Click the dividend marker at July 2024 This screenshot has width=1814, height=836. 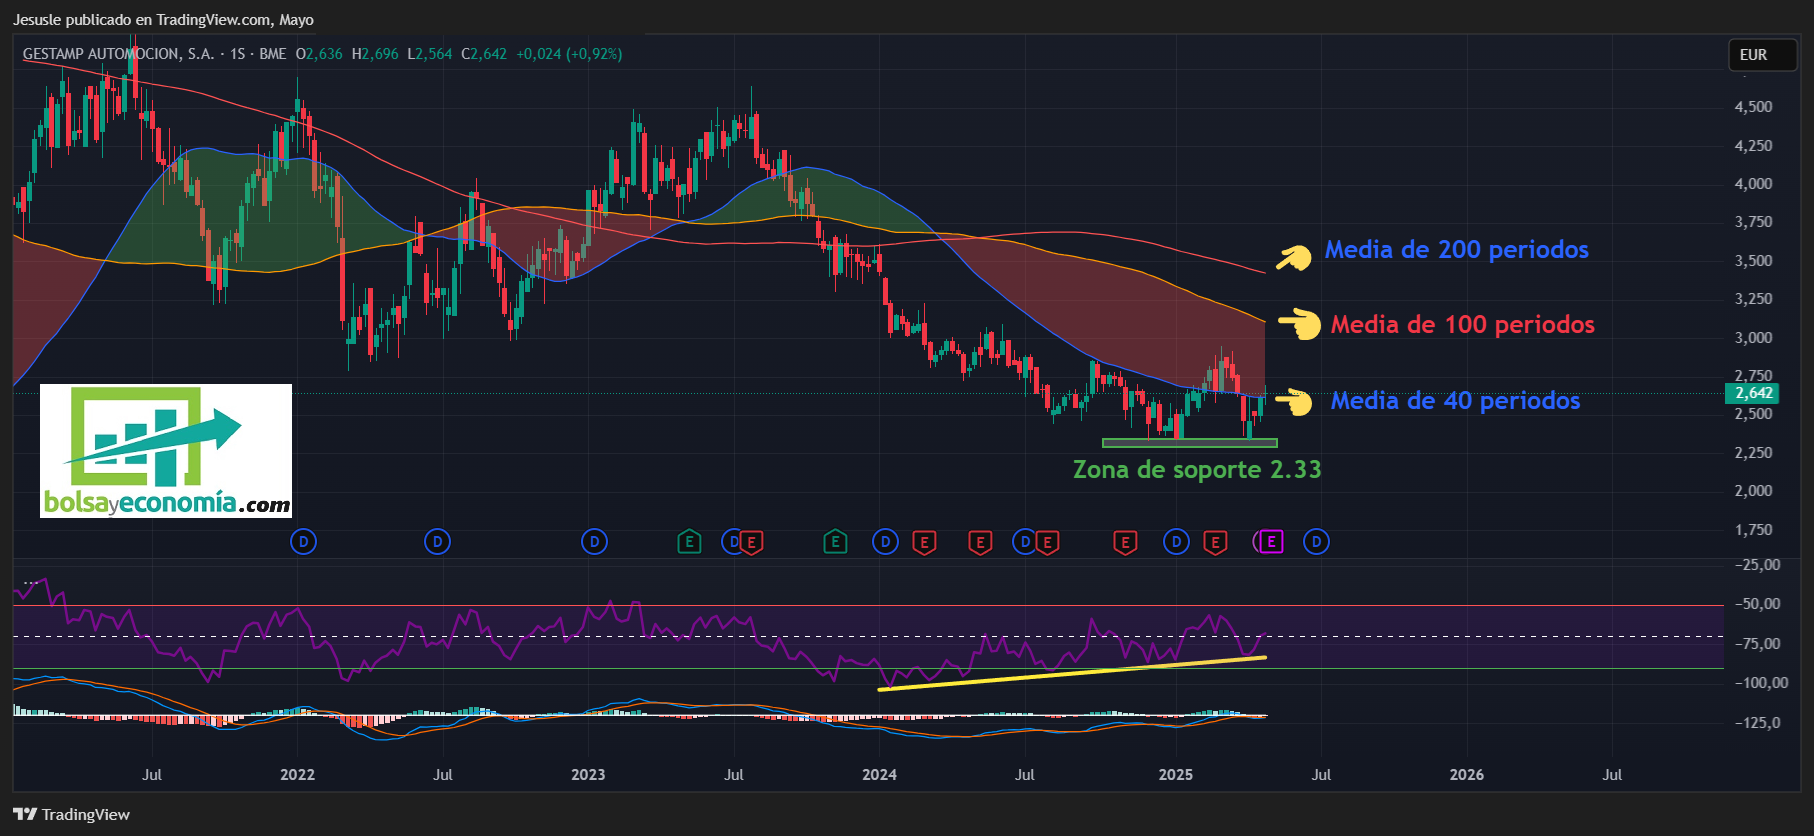click(1024, 542)
